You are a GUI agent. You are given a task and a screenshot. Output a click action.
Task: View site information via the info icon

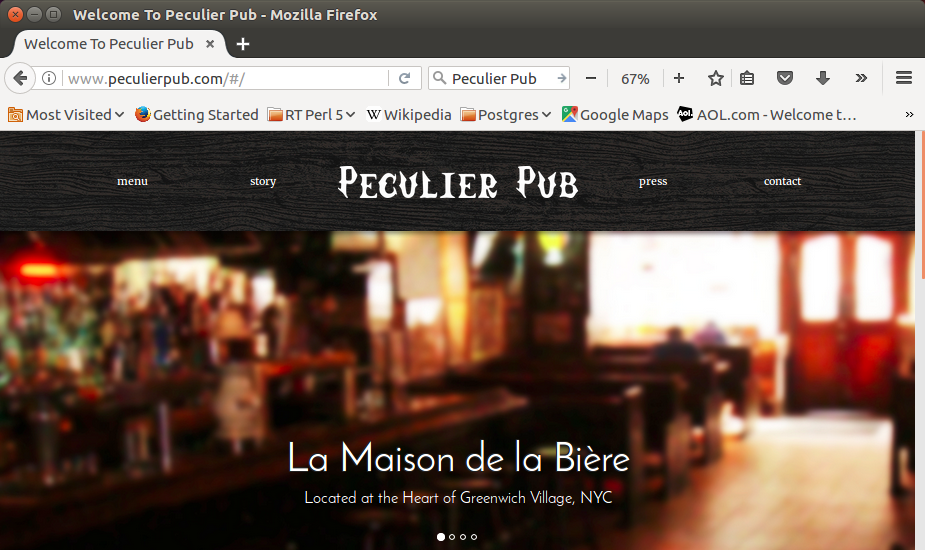49,78
